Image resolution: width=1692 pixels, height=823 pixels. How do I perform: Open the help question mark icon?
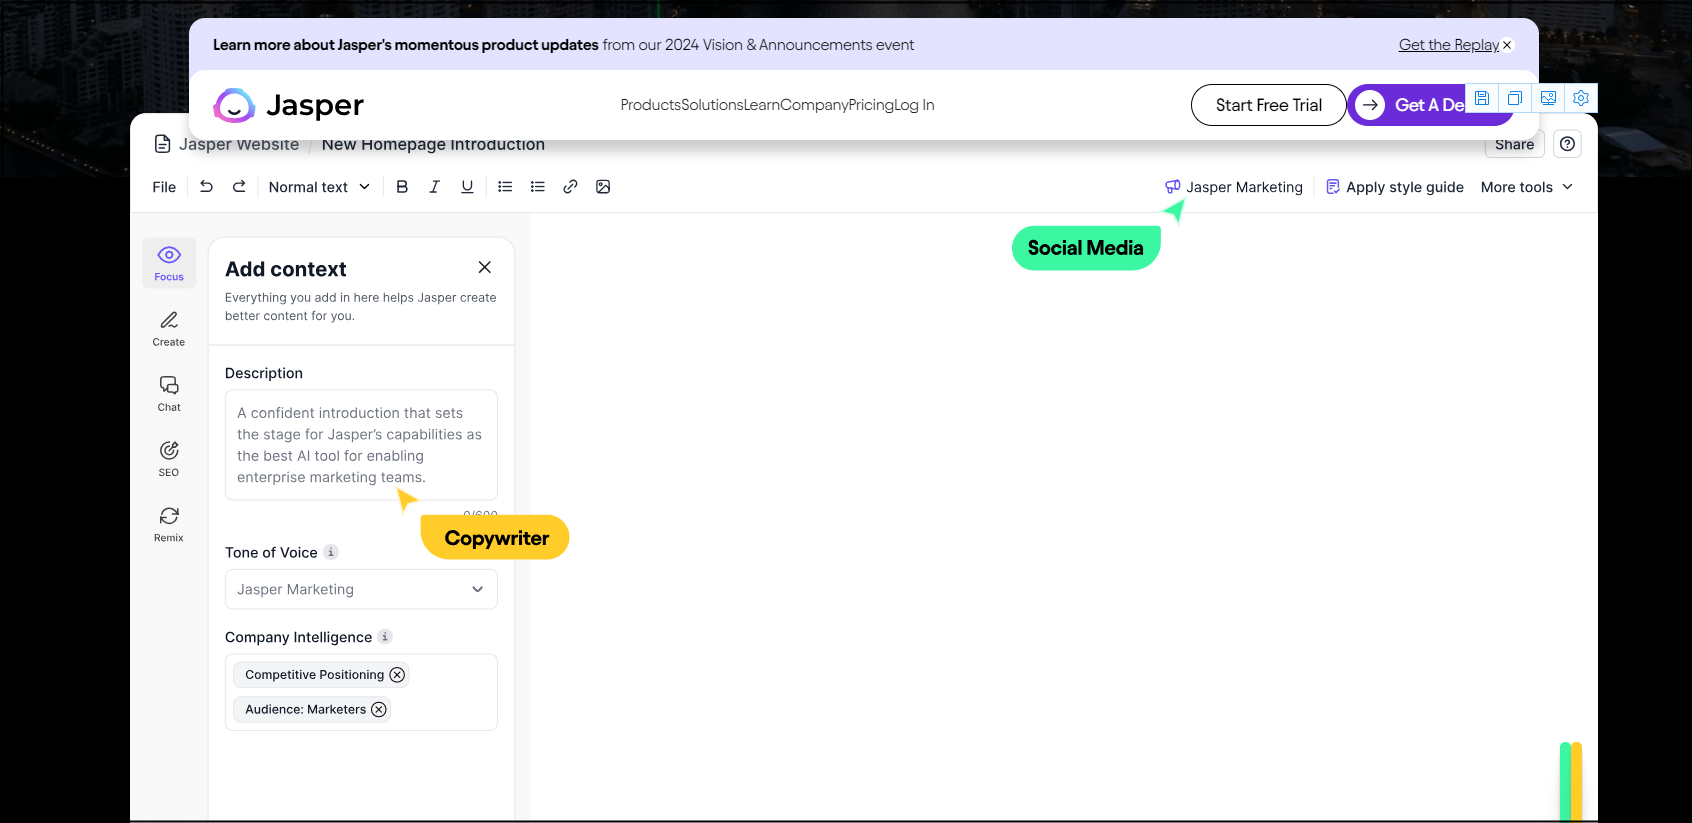click(x=1567, y=144)
